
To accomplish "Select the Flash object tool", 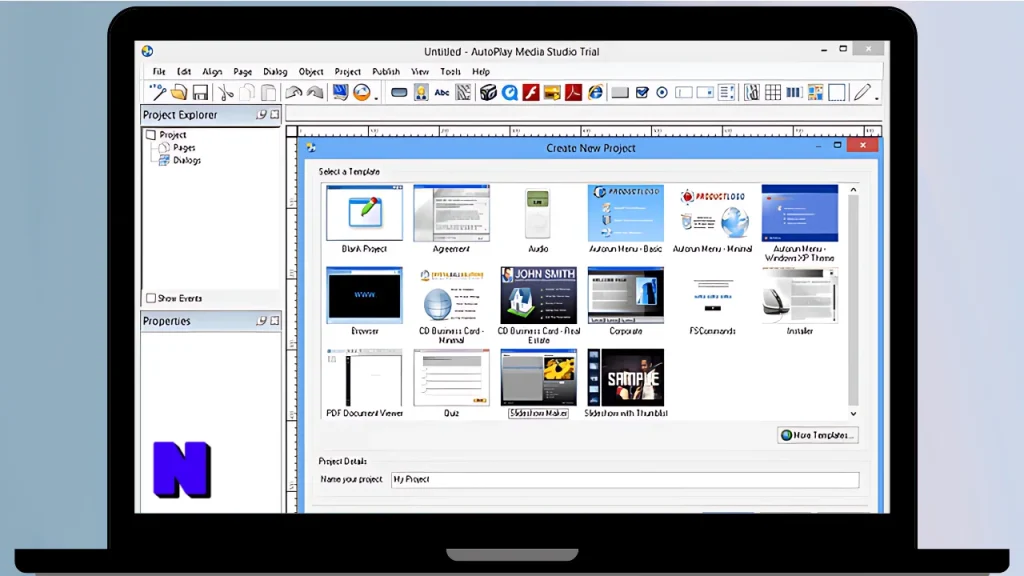I will (531, 92).
